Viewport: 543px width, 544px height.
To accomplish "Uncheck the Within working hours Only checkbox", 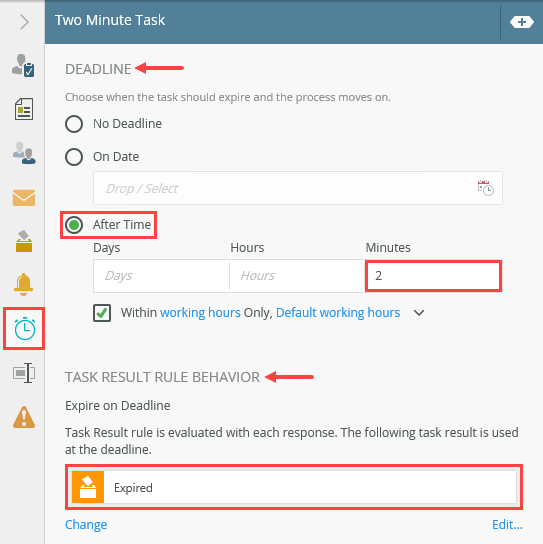I will pos(102,313).
